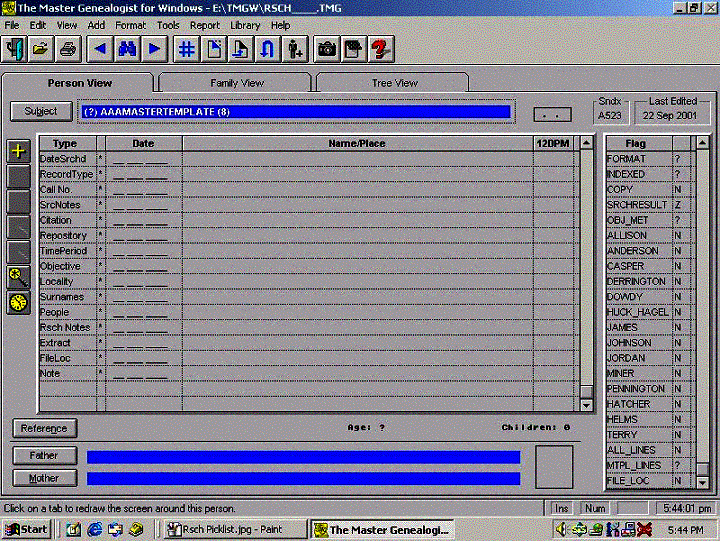
Task: Open the Report menu
Action: (205, 25)
